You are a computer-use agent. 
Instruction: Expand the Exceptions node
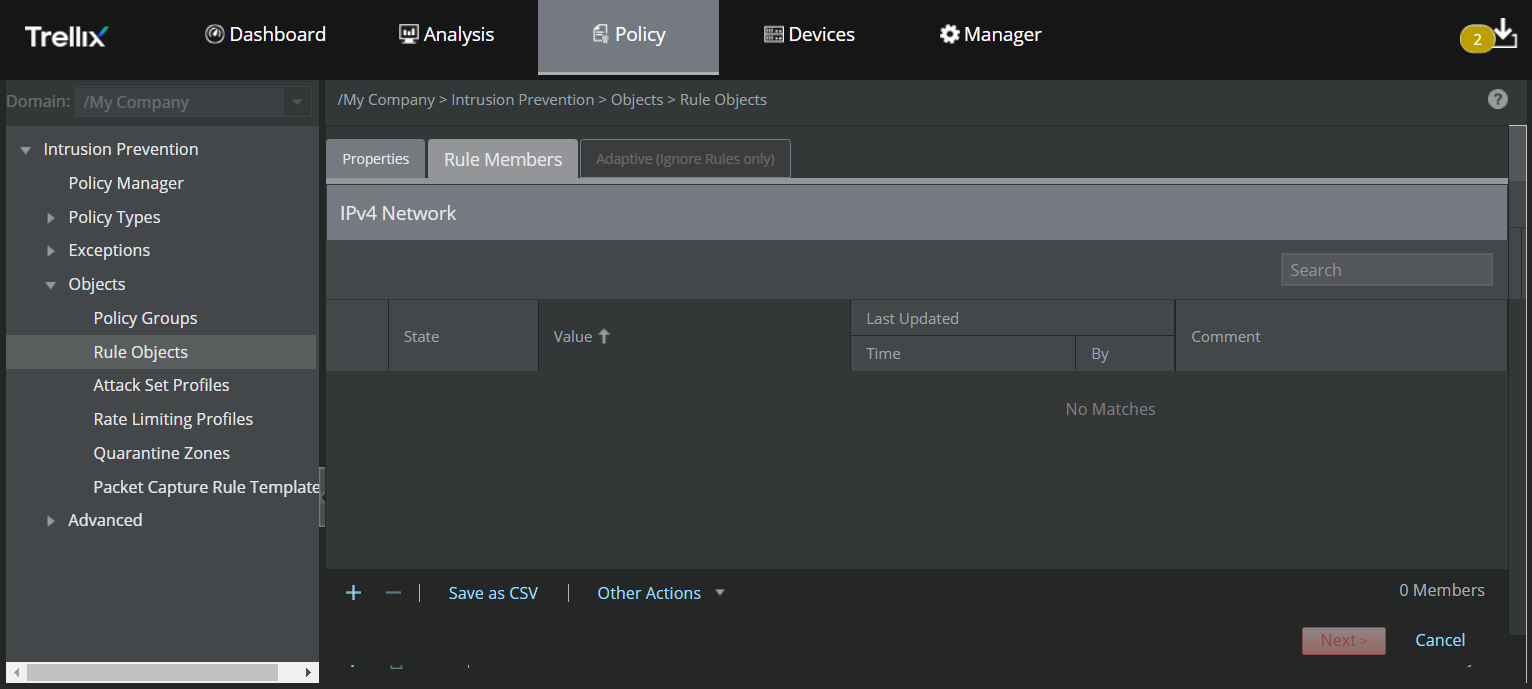click(51, 250)
